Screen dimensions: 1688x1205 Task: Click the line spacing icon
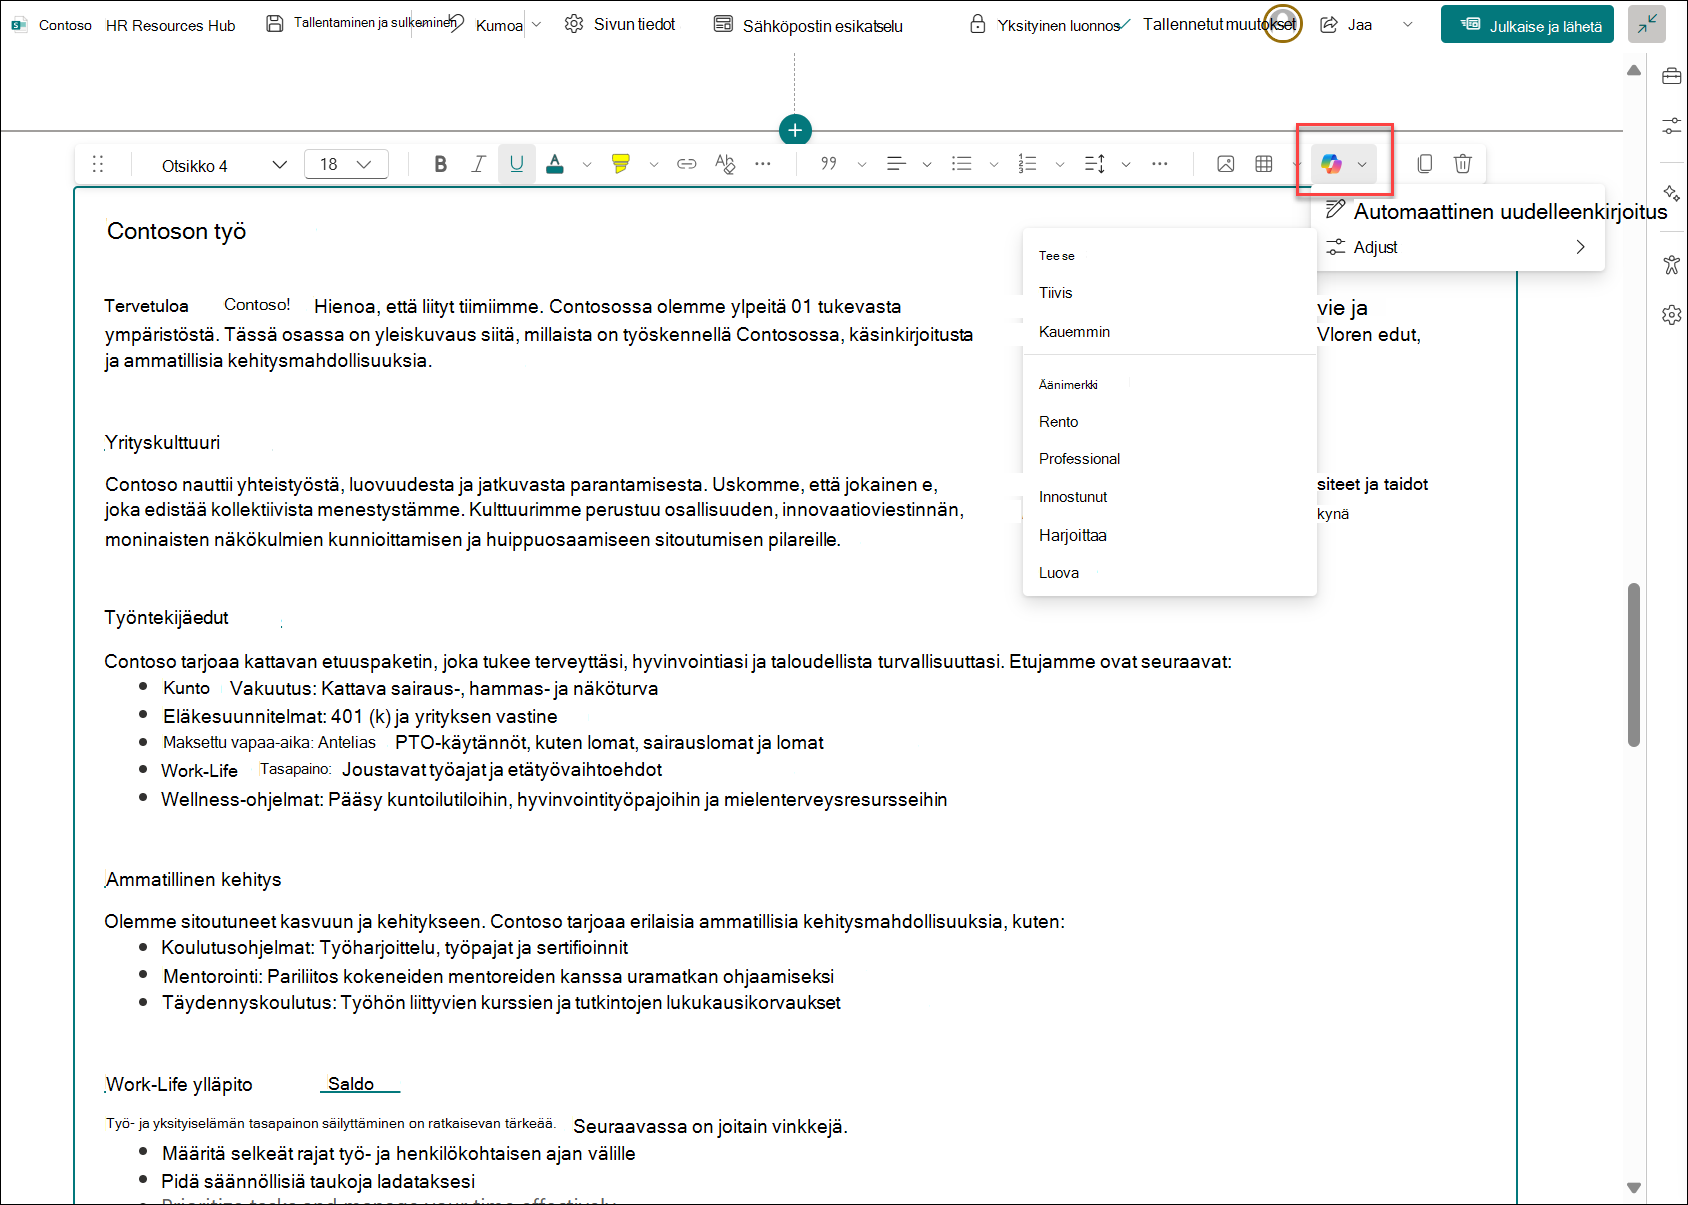pos(1095,164)
